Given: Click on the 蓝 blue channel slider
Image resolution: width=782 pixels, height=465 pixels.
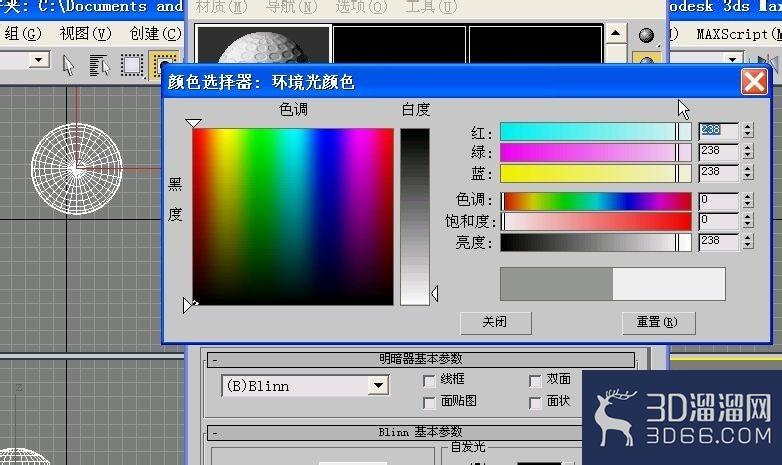Looking at the screenshot, I should tap(595, 174).
